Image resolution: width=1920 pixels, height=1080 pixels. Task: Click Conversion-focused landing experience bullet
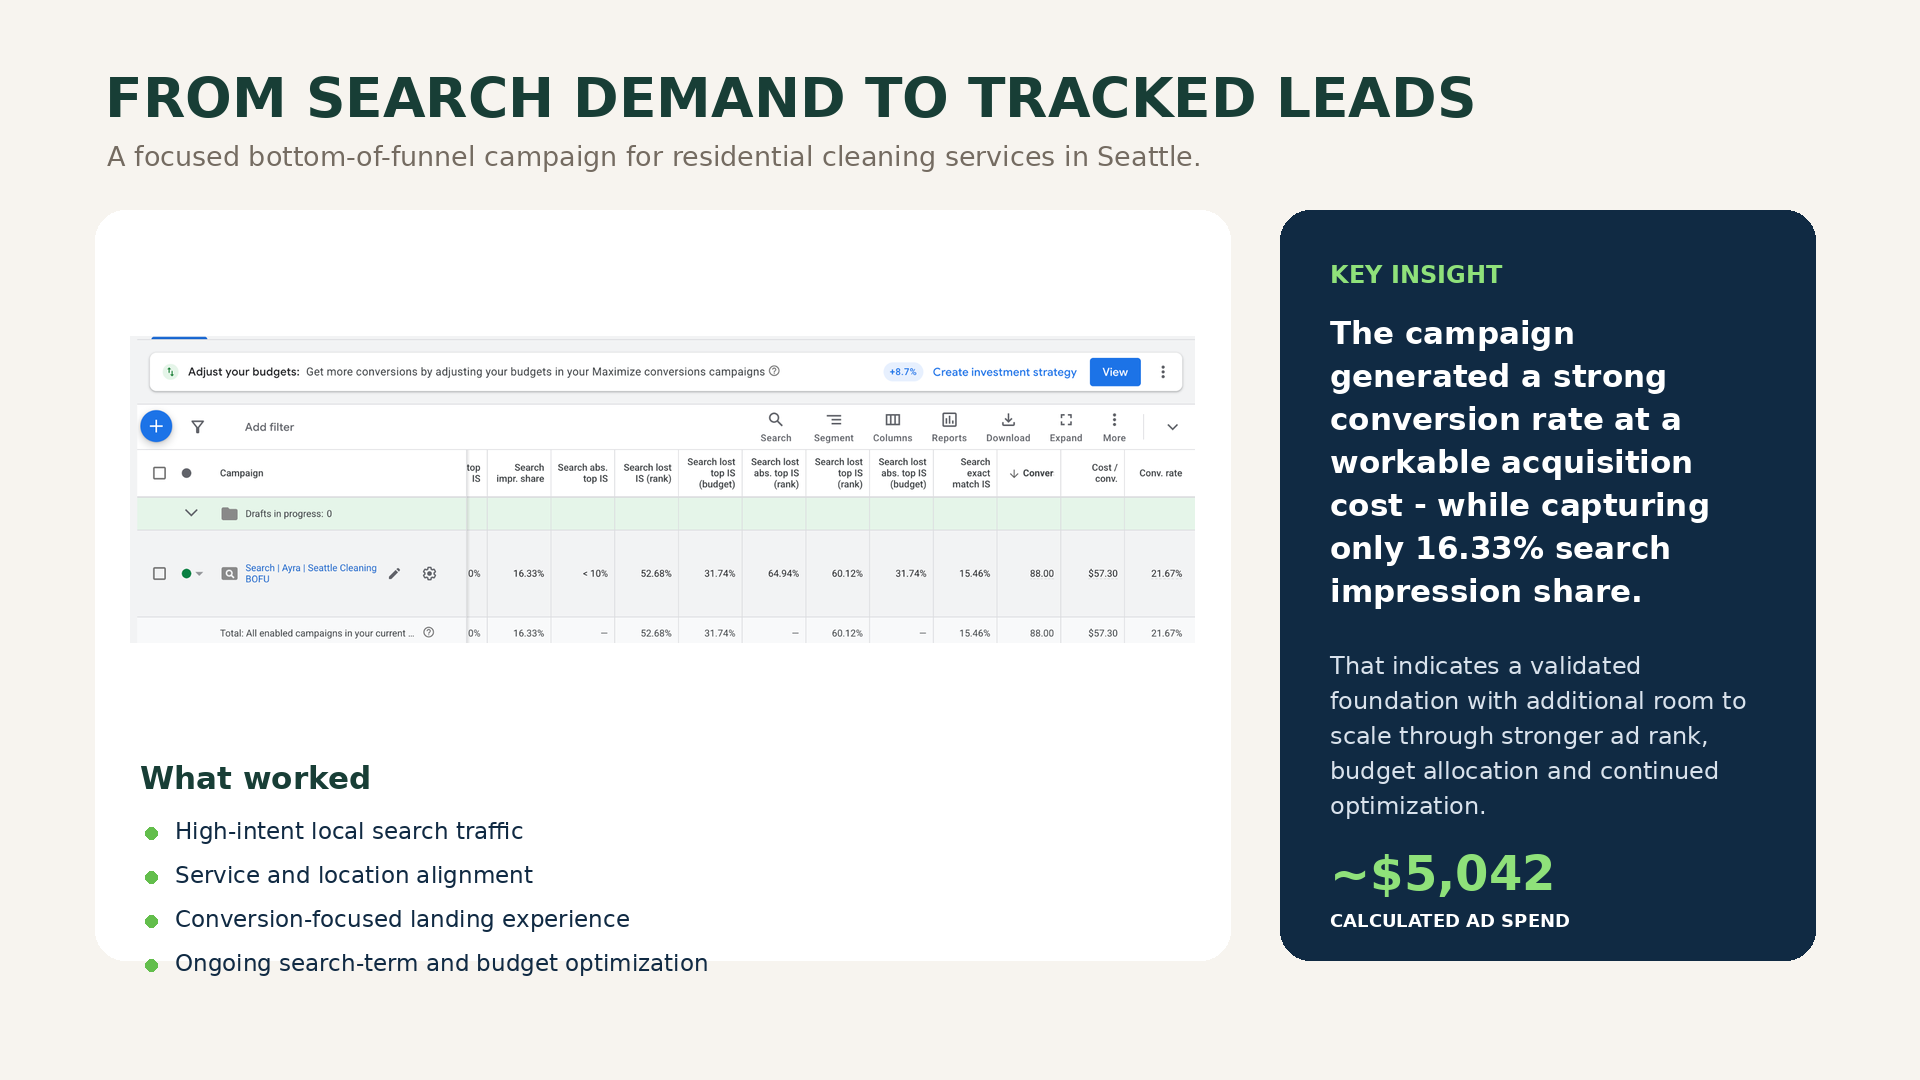click(402, 920)
